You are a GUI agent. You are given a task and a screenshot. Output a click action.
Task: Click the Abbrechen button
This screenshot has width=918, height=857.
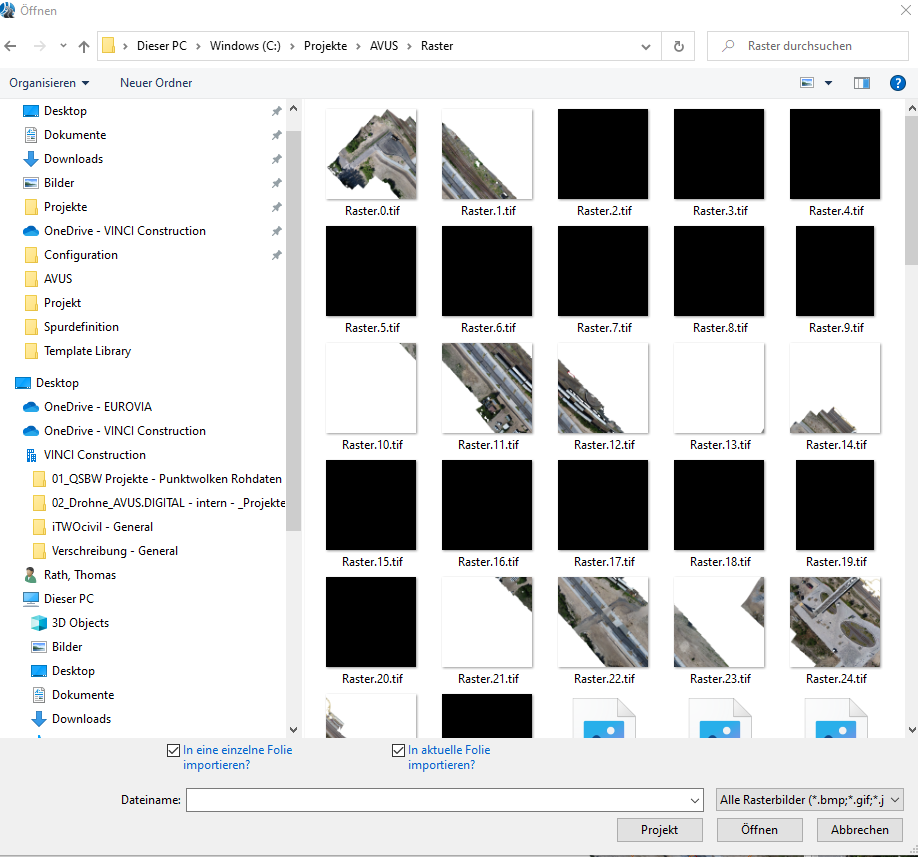(x=859, y=830)
